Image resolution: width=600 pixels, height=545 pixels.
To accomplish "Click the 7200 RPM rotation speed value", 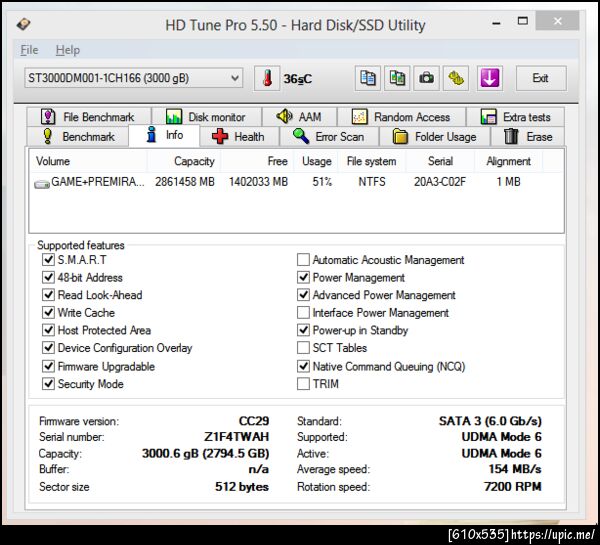I will [x=513, y=486].
